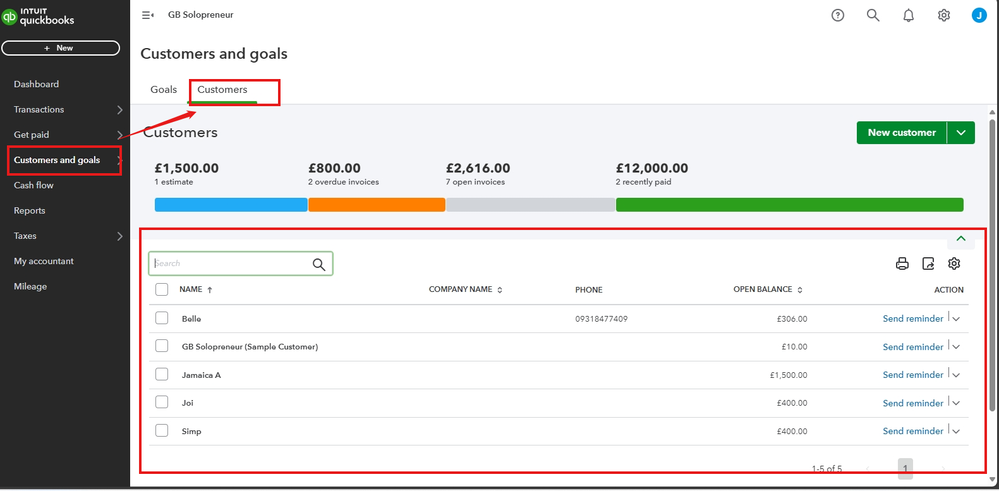Open the top bar settings gear
The height and width of the screenshot is (491, 999).
(944, 15)
